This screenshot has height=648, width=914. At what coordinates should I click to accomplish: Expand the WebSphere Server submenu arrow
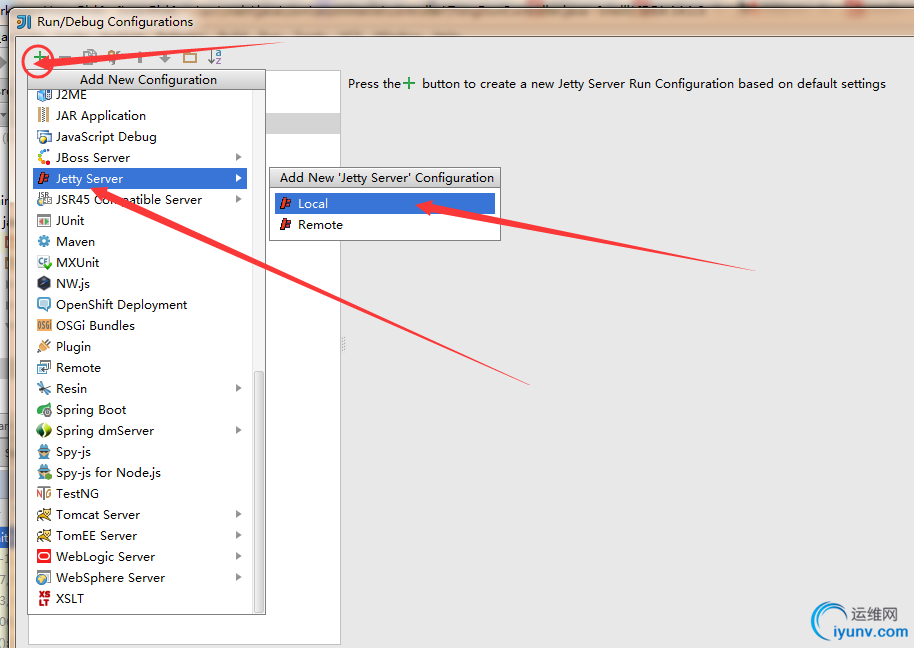coord(238,576)
